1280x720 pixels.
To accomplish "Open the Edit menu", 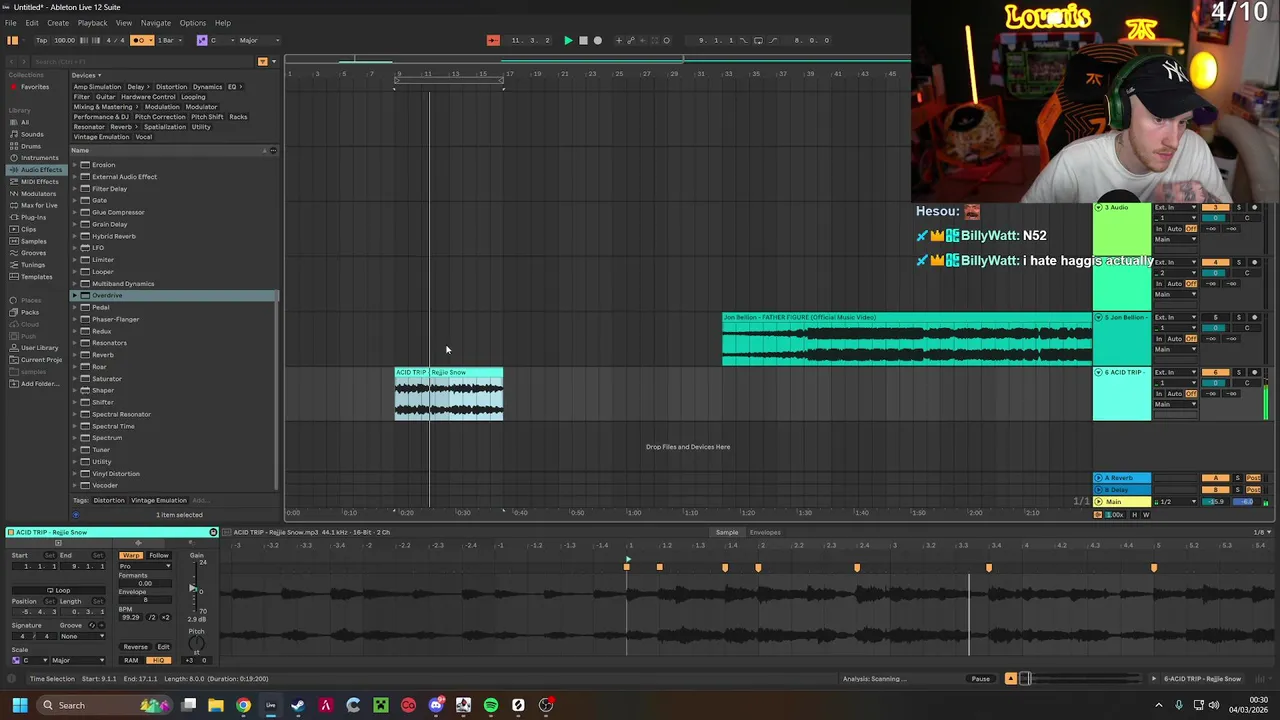I will (x=32, y=23).
